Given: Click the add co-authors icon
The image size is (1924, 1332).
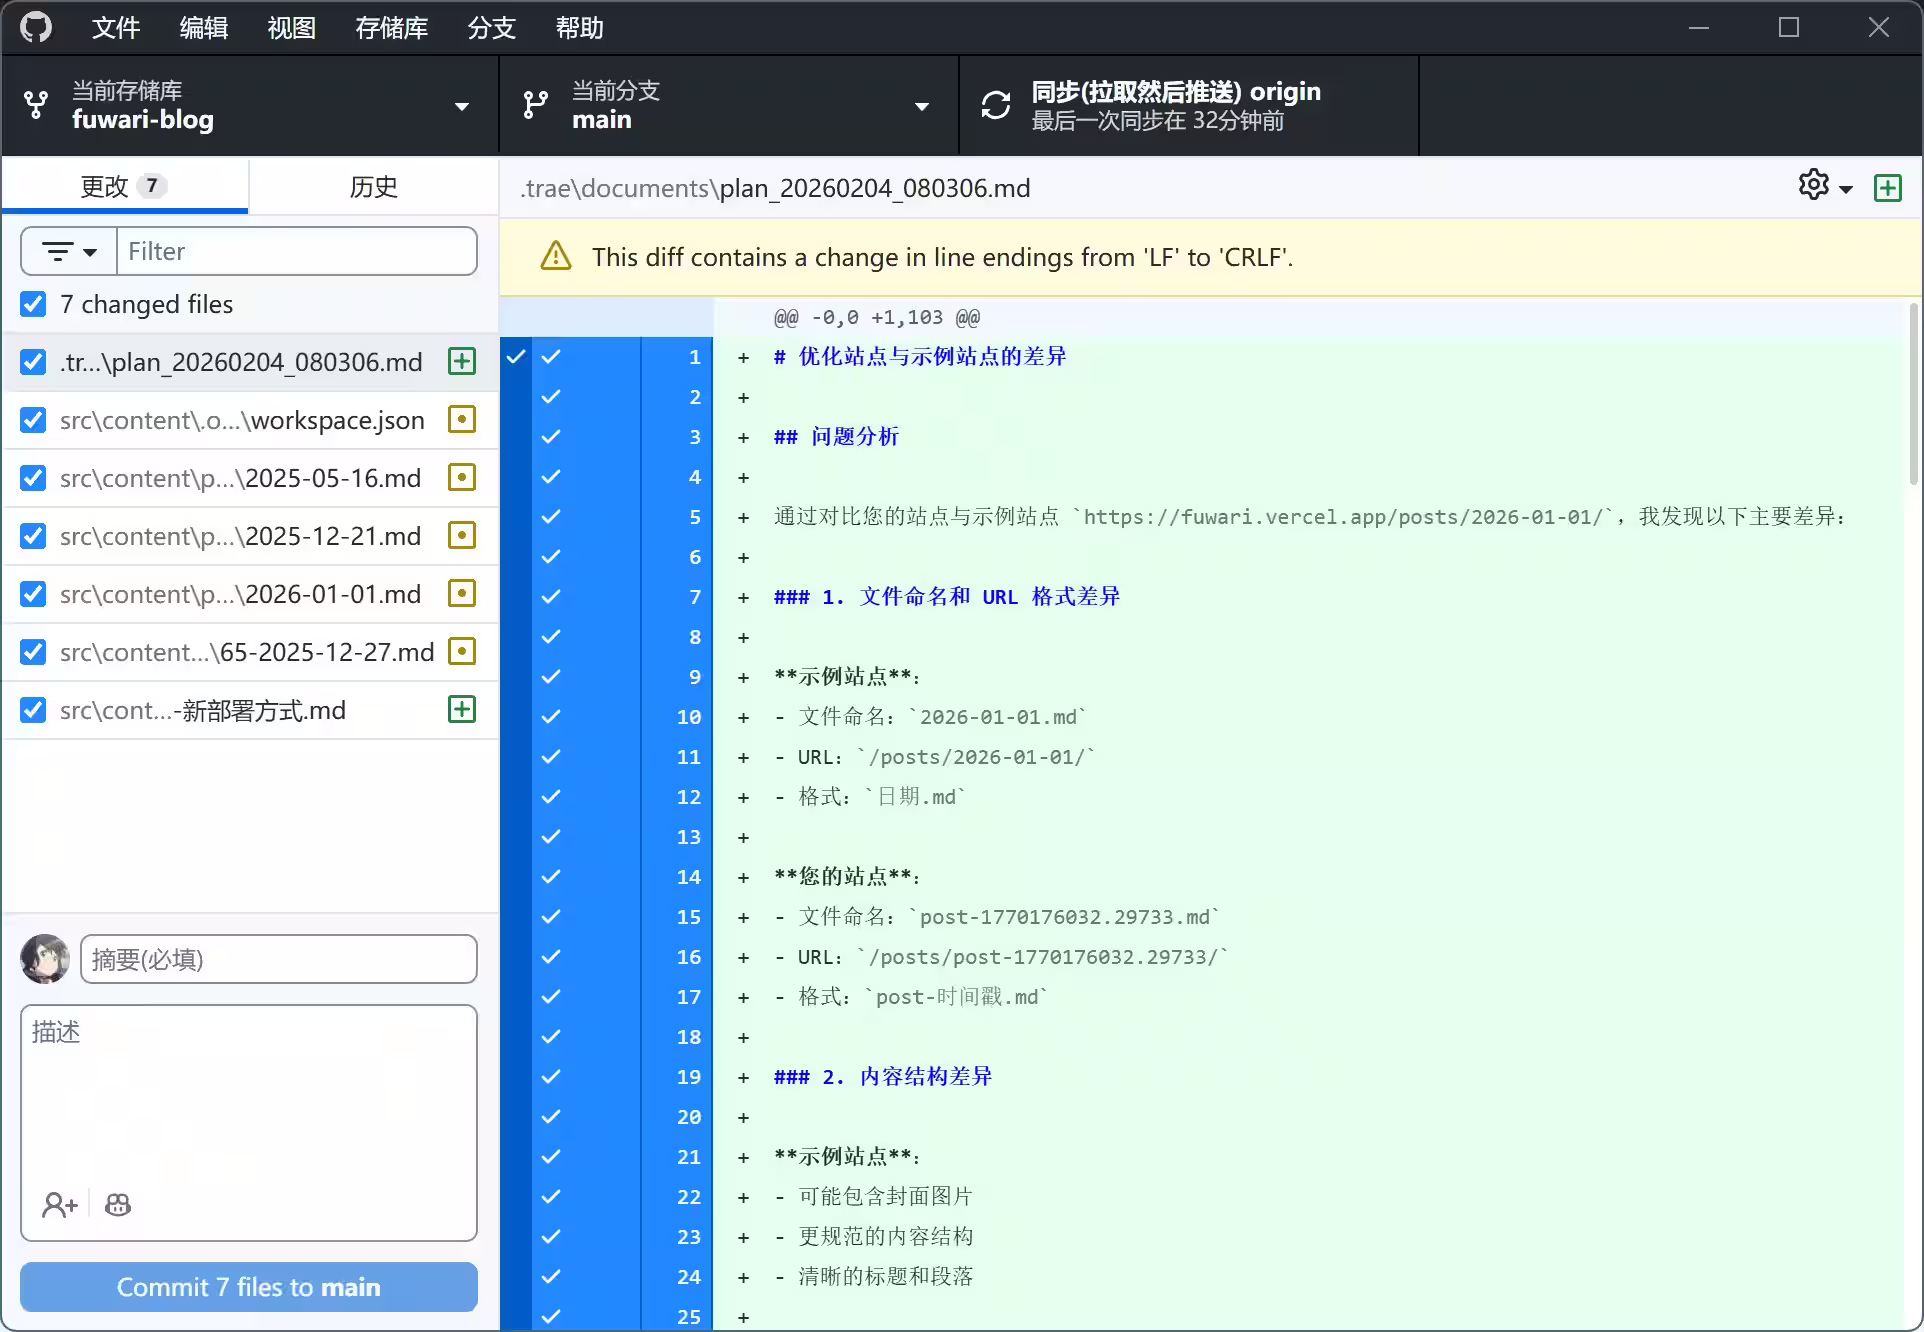Looking at the screenshot, I should [59, 1205].
